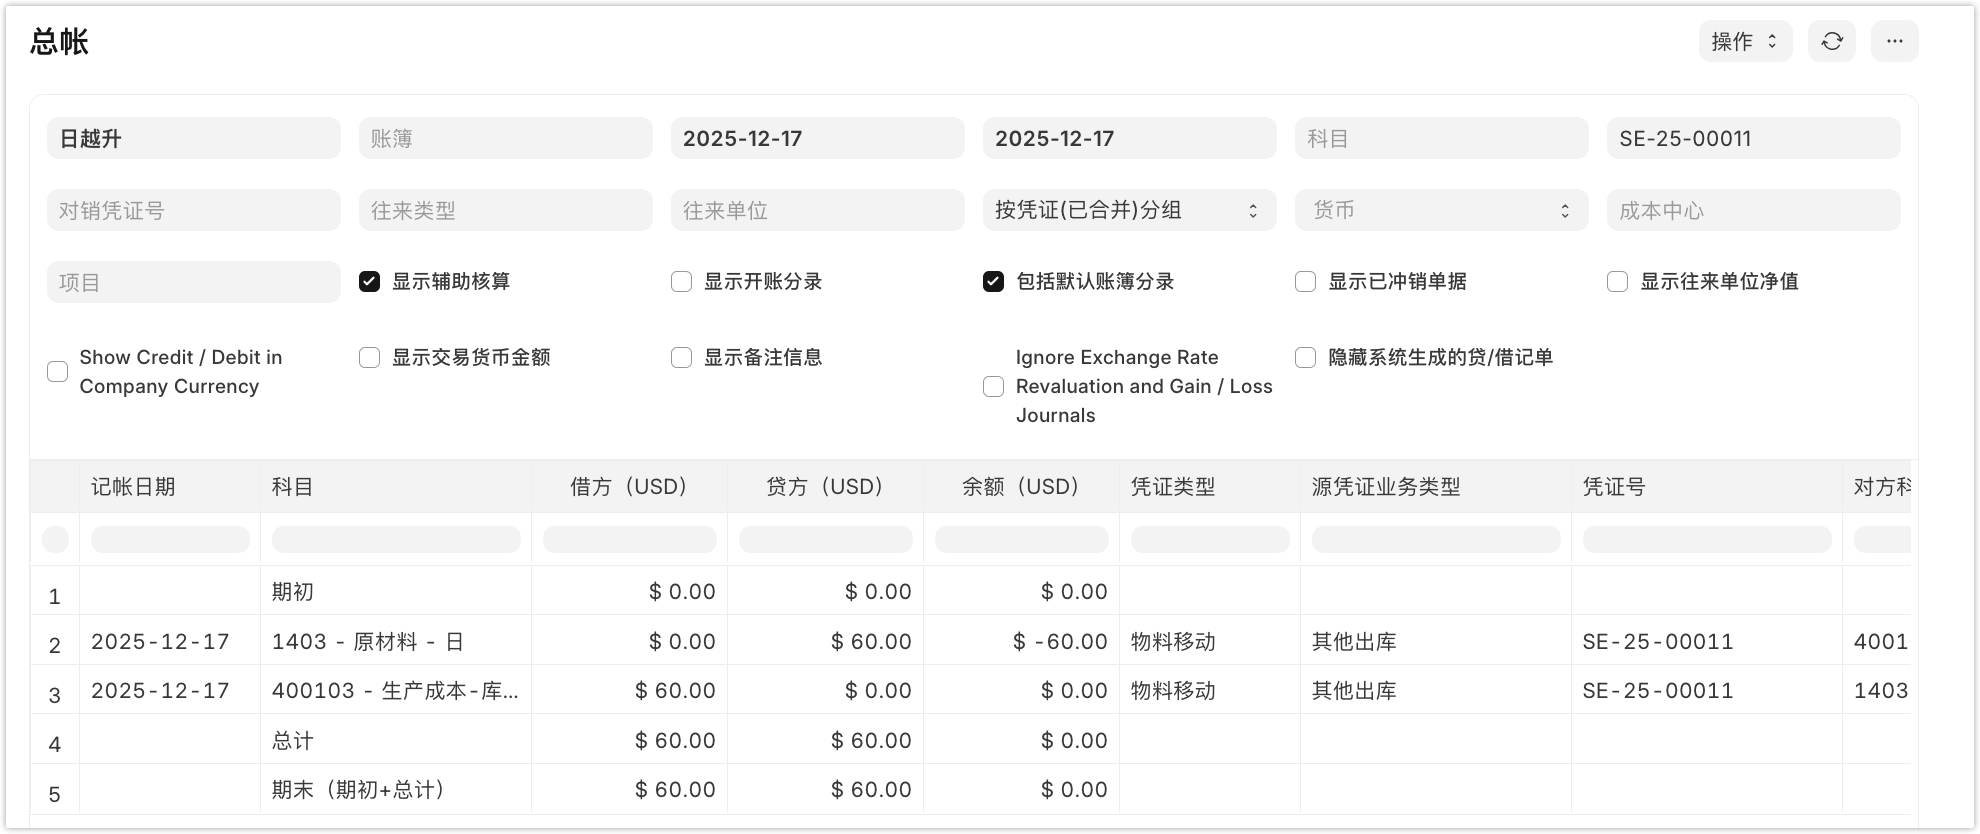Enable the 显示开账分录 checkbox
The width and height of the screenshot is (1980, 834).
[682, 282]
